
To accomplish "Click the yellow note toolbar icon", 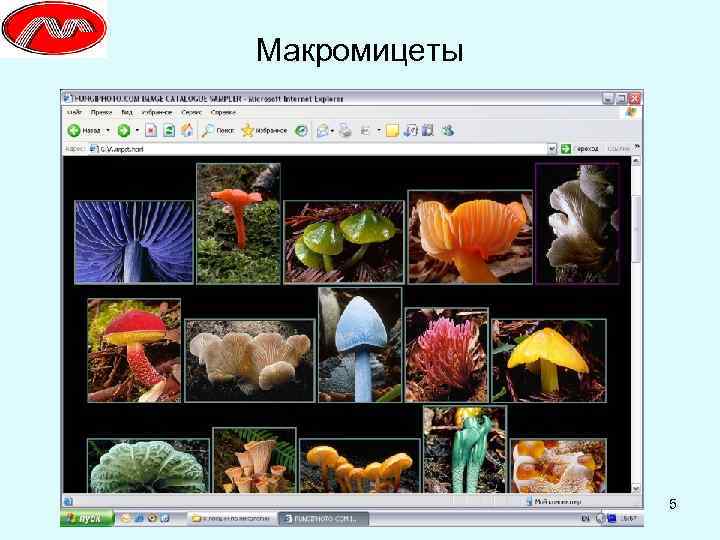I will click(392, 131).
